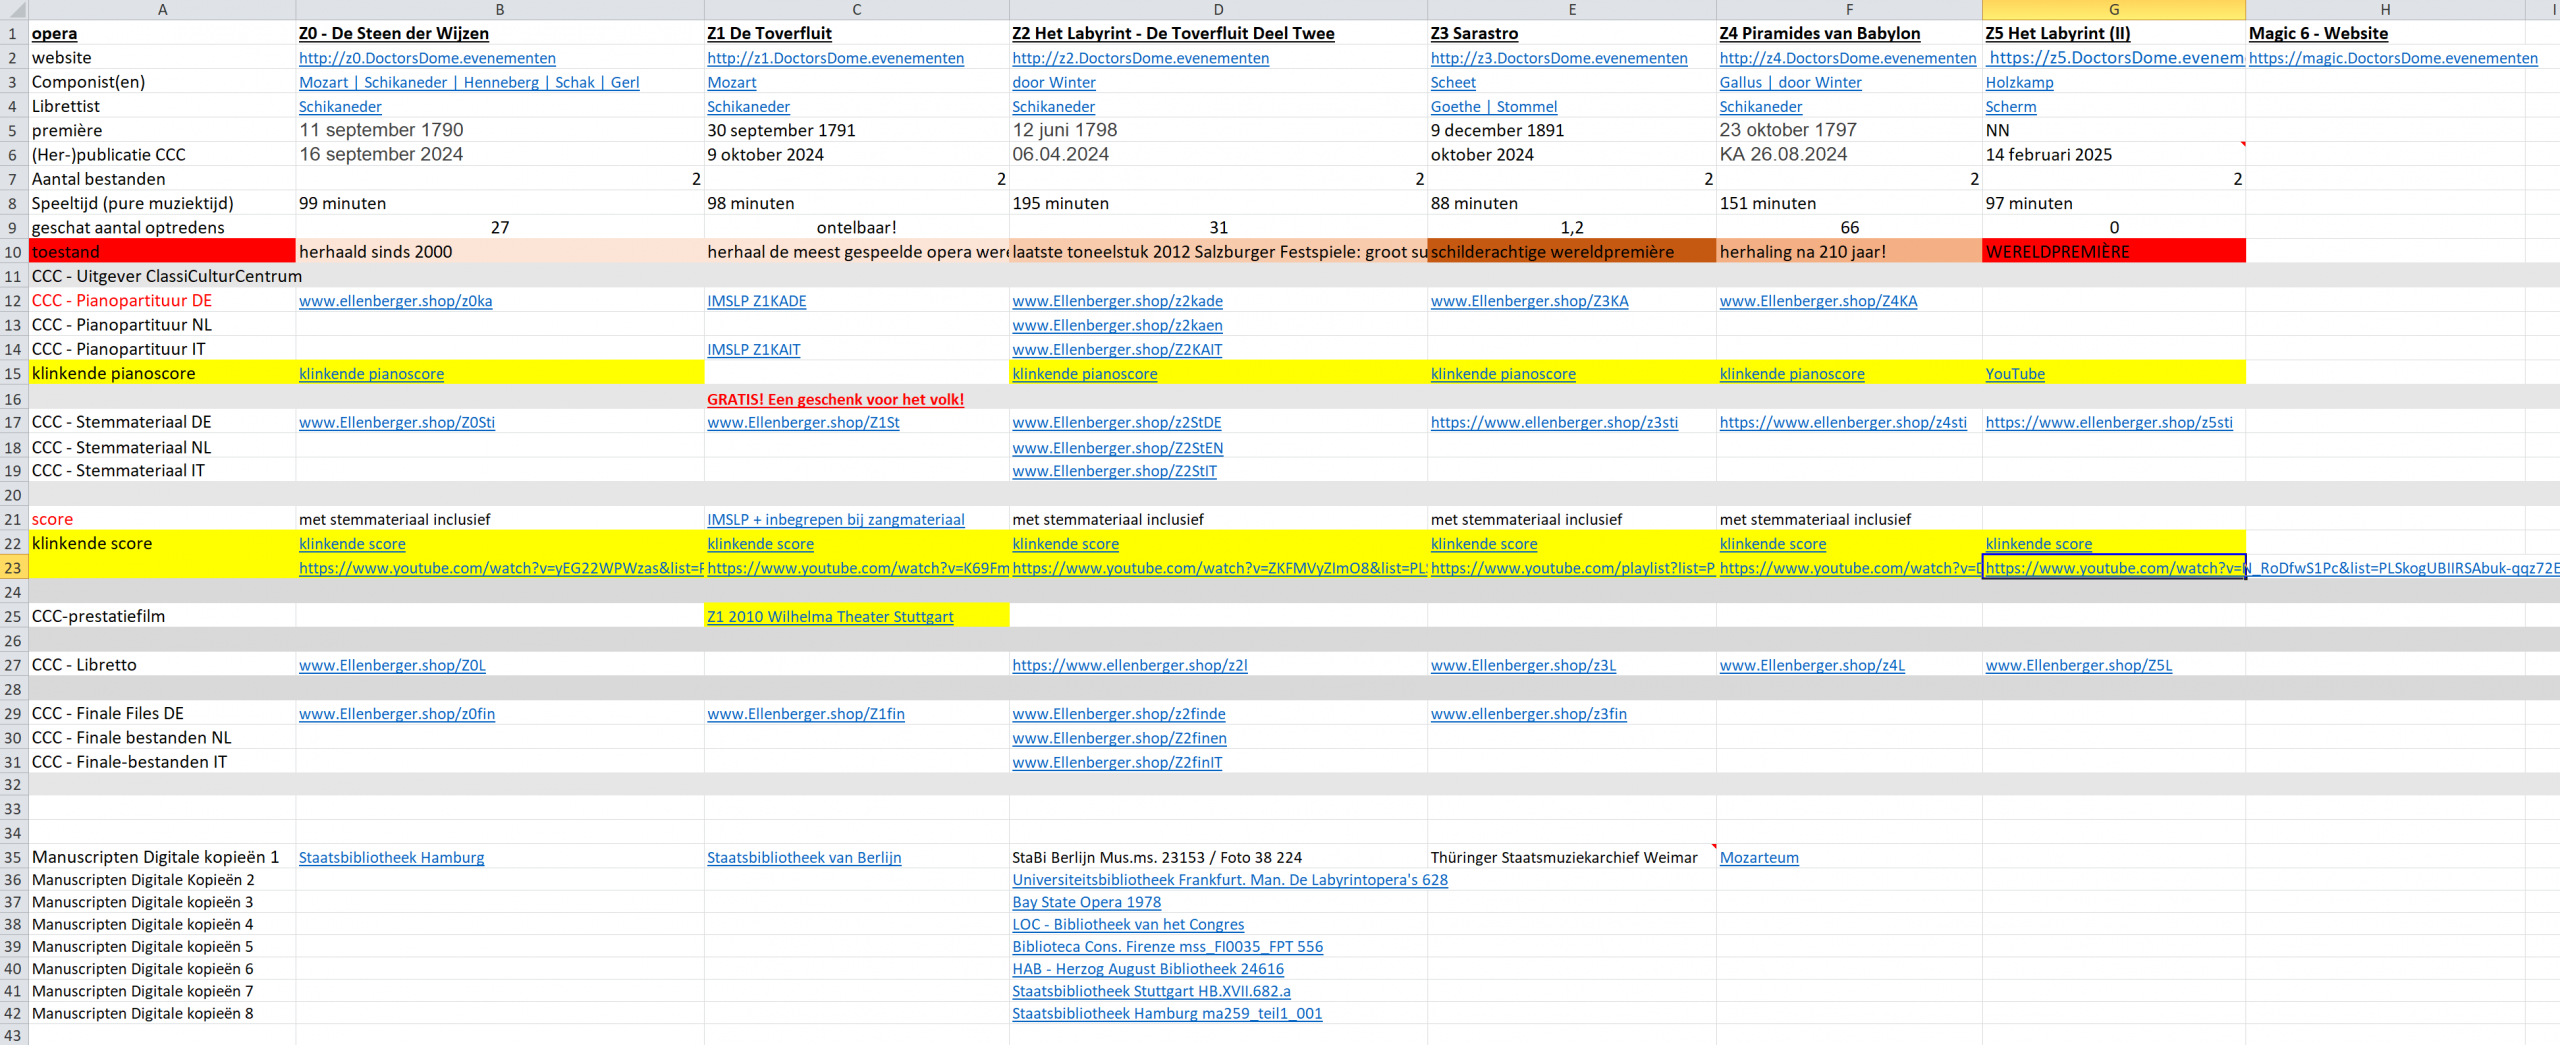Select row 23 header
Screen dimensions: 2560x1045
point(13,568)
